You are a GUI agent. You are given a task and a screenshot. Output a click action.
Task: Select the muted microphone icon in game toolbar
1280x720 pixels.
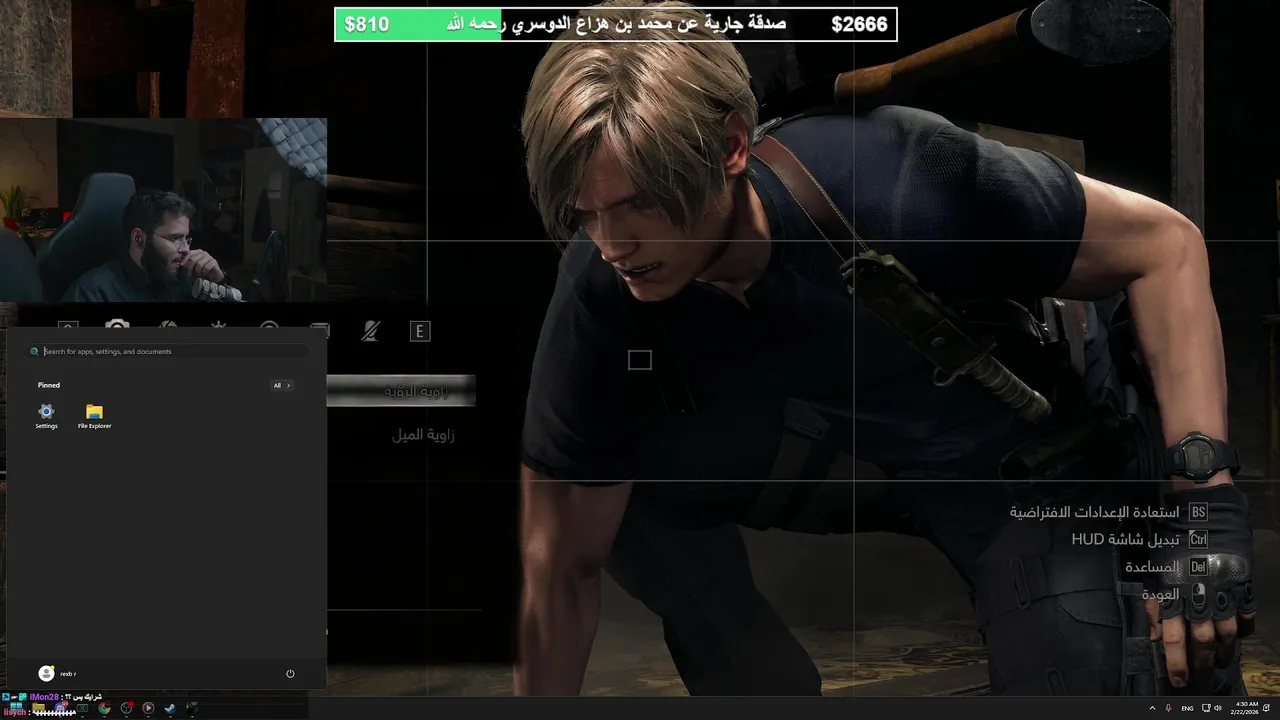(x=370, y=331)
